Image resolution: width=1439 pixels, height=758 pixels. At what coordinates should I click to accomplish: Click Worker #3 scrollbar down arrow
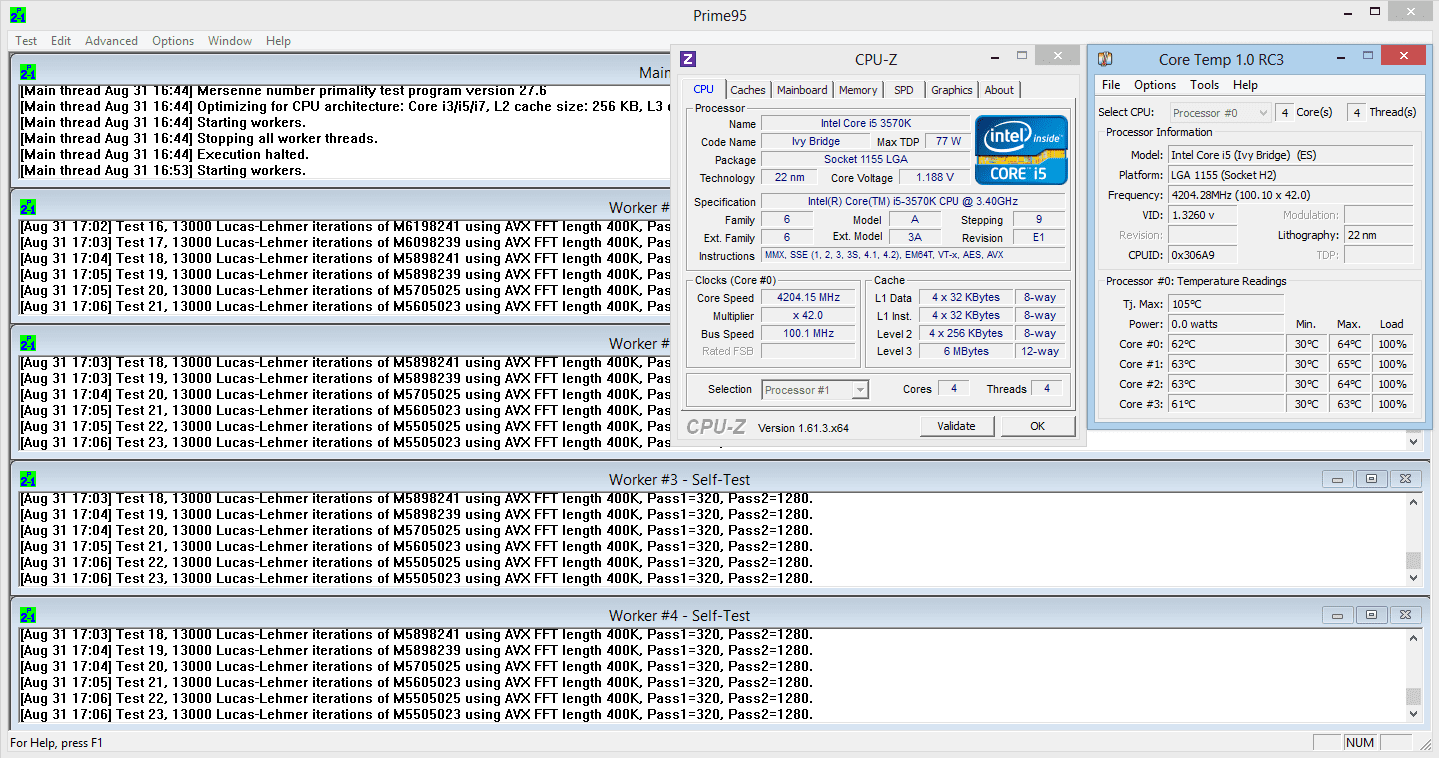(1413, 578)
